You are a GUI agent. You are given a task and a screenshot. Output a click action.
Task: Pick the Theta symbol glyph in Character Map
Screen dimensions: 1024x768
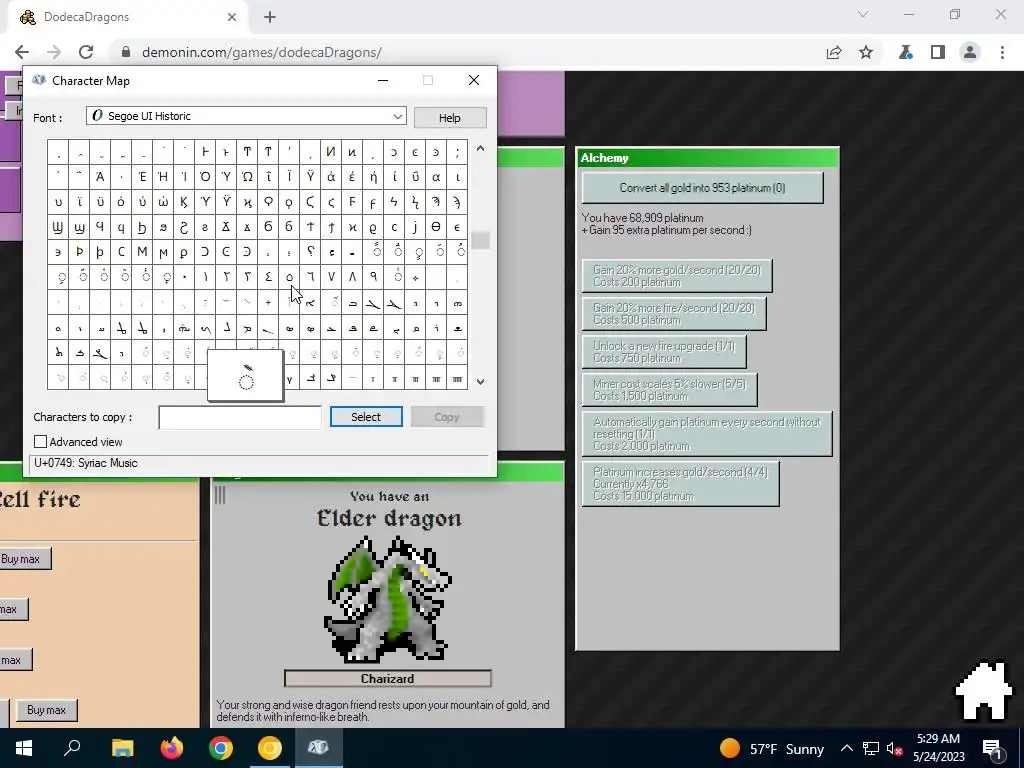[436, 227]
